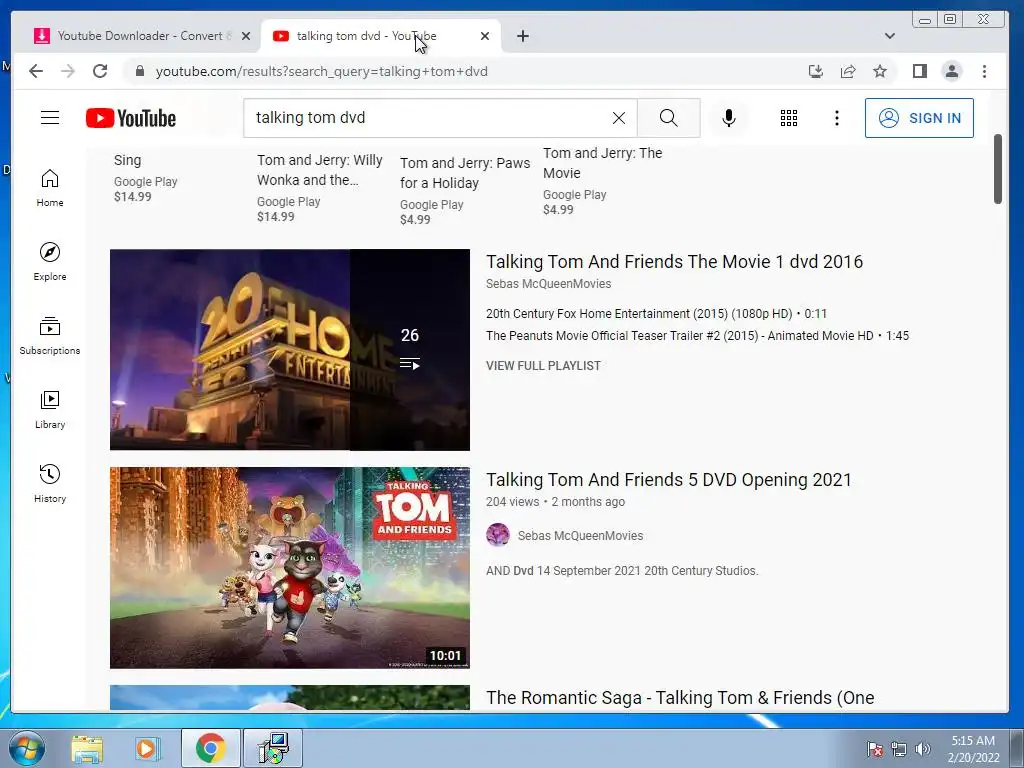Screen dimensions: 1024x768
Task: Reload the page
Action: 100,71
